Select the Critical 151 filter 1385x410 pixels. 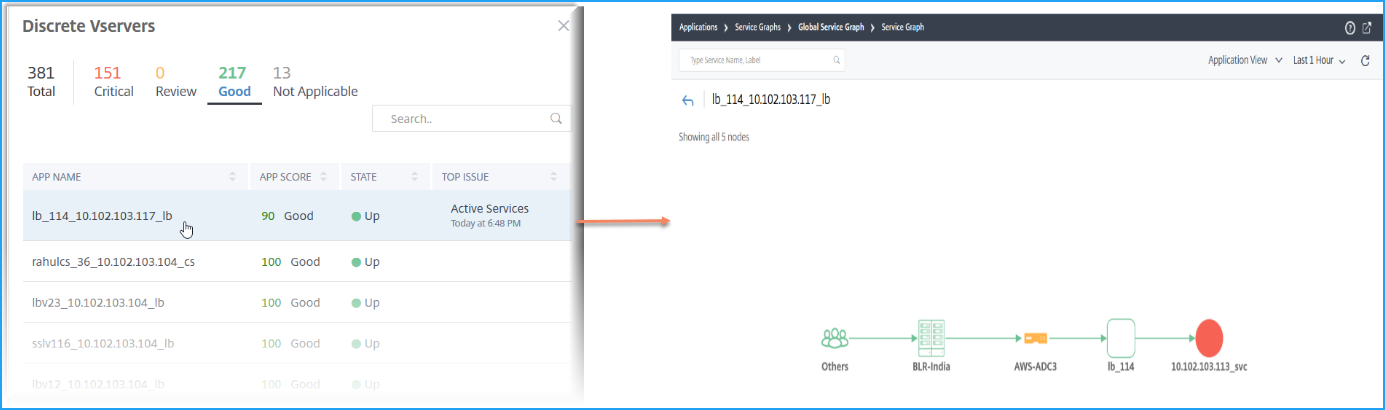114,81
